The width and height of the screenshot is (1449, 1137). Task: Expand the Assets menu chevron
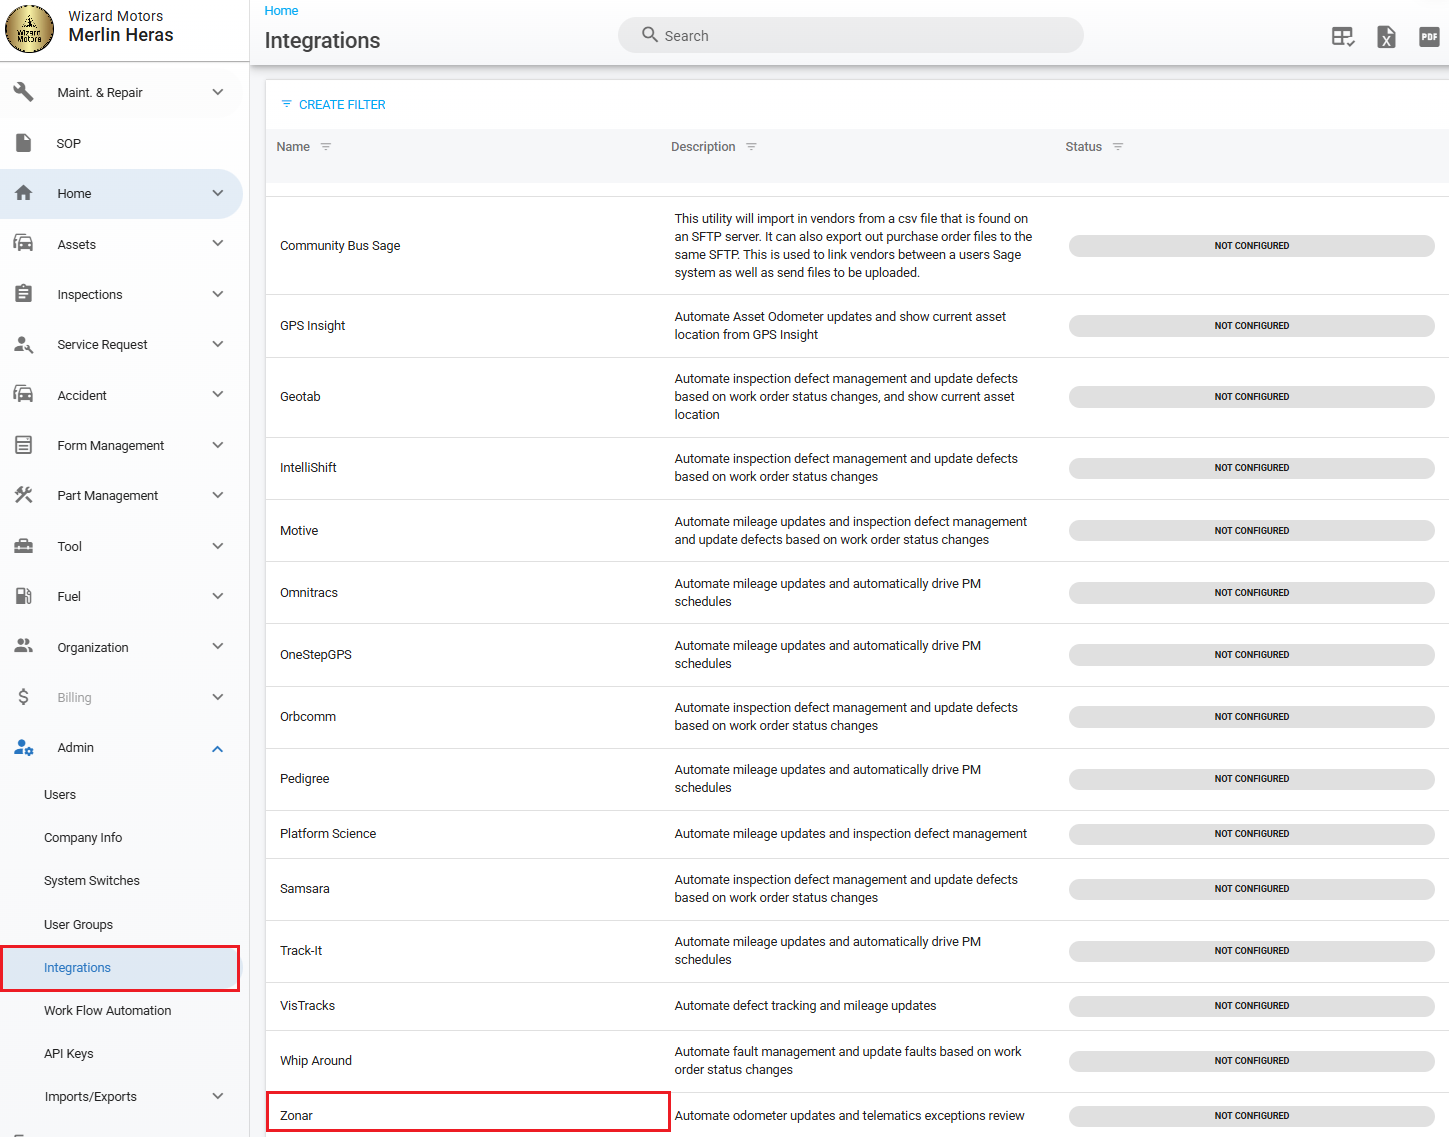point(218,243)
